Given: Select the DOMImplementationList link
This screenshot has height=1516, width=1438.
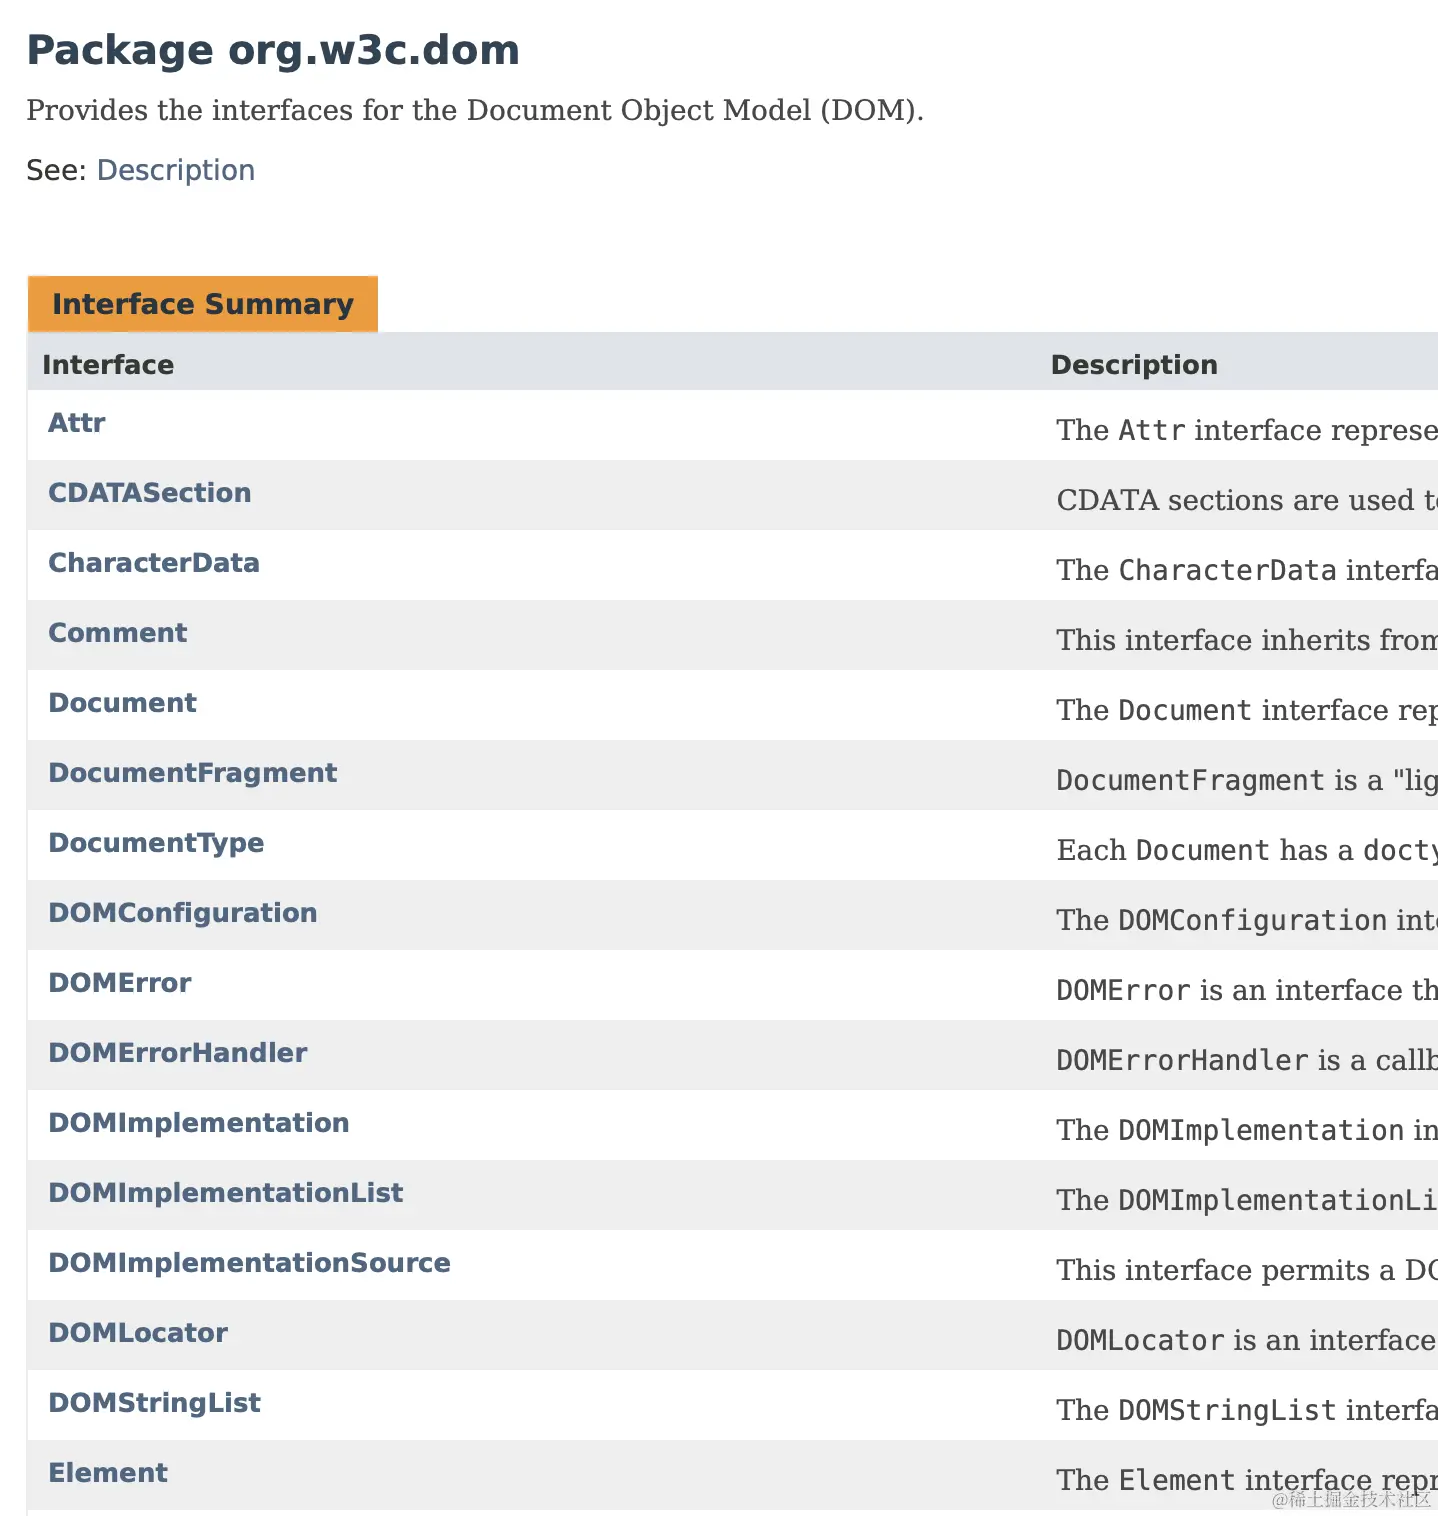Looking at the screenshot, I should pos(226,1193).
